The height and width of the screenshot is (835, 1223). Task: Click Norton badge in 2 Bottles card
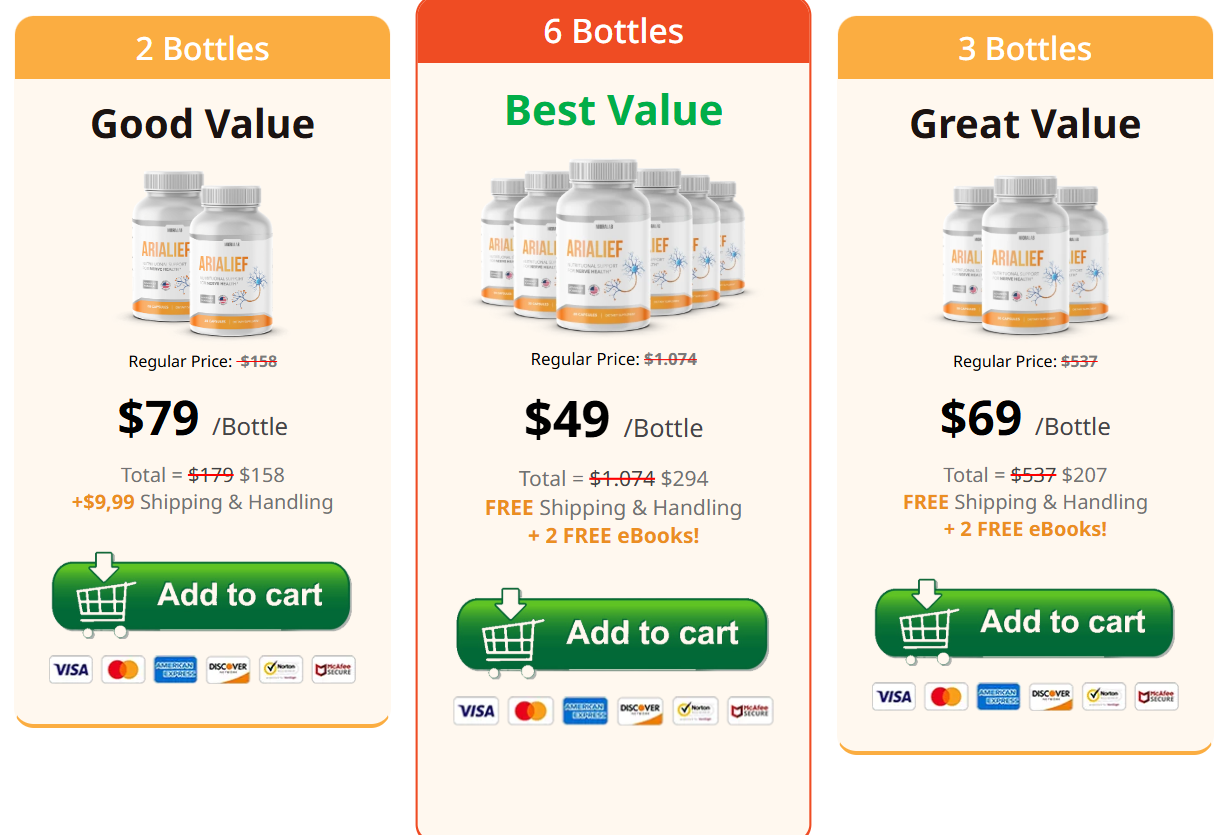281,670
